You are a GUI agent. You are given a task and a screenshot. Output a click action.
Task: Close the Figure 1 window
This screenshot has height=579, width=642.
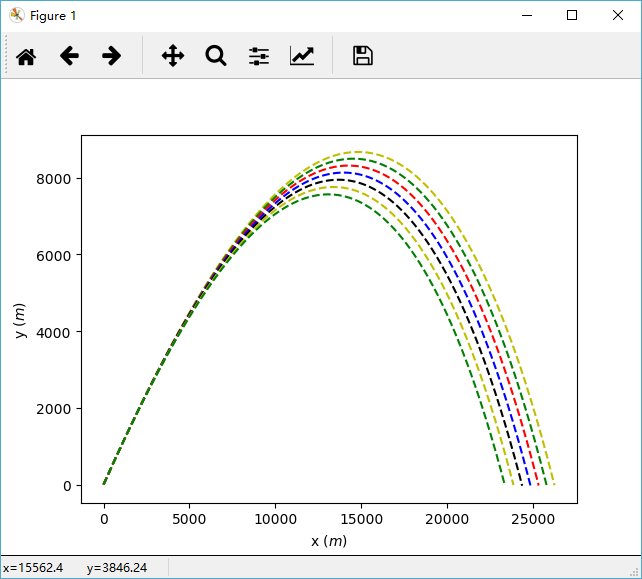pos(618,15)
